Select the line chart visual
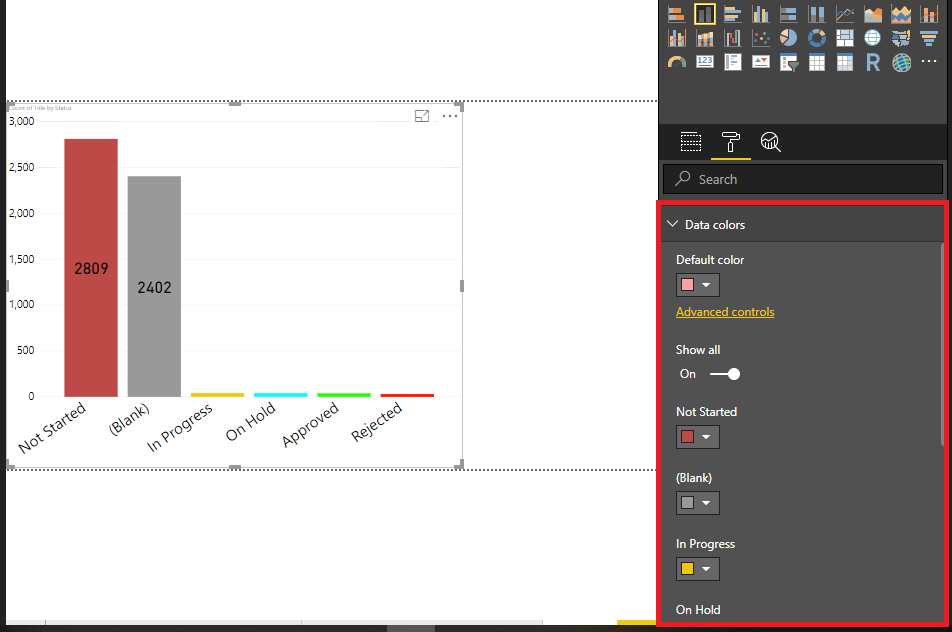Image resolution: width=952 pixels, height=632 pixels. [x=845, y=14]
